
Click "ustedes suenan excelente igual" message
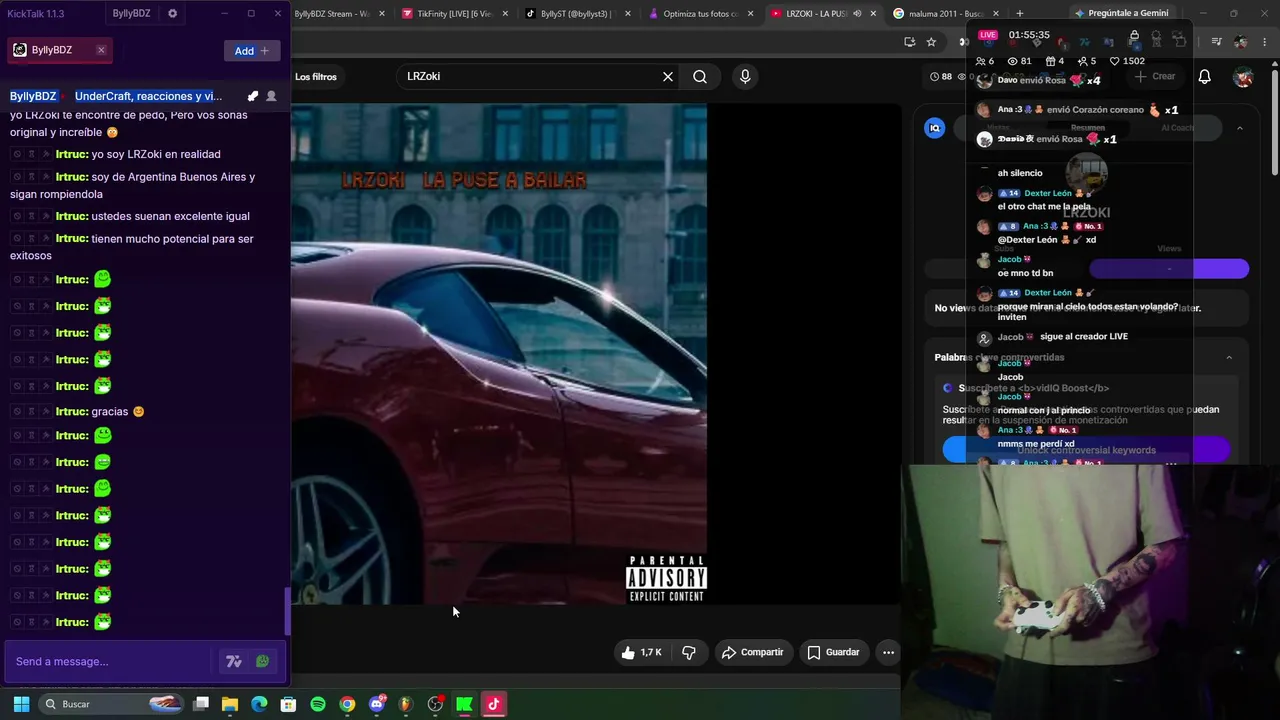point(171,216)
